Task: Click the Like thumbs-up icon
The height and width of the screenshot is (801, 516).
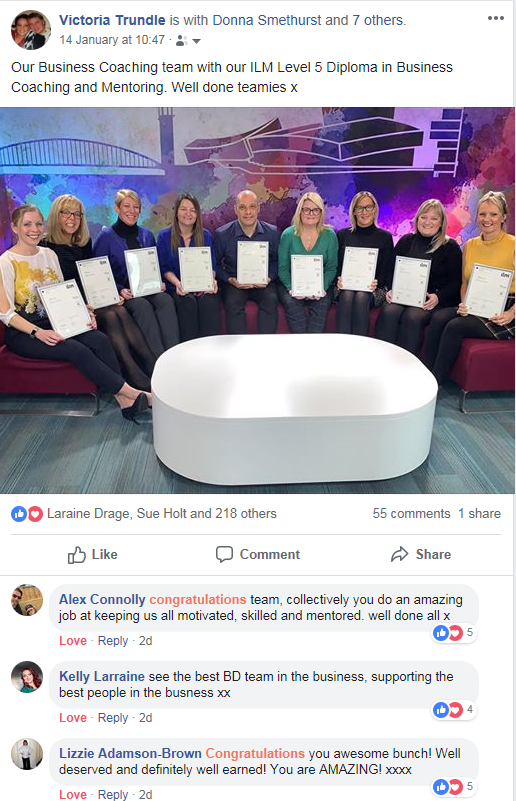Action: (77, 555)
